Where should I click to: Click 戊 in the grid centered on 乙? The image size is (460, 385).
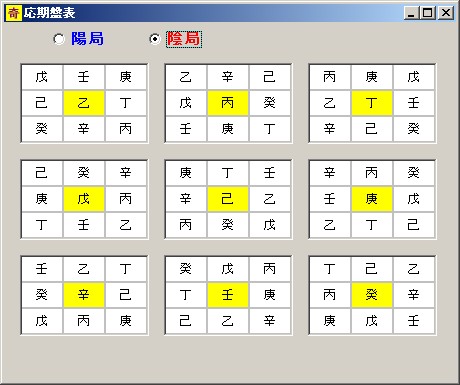pyautogui.click(x=42, y=77)
